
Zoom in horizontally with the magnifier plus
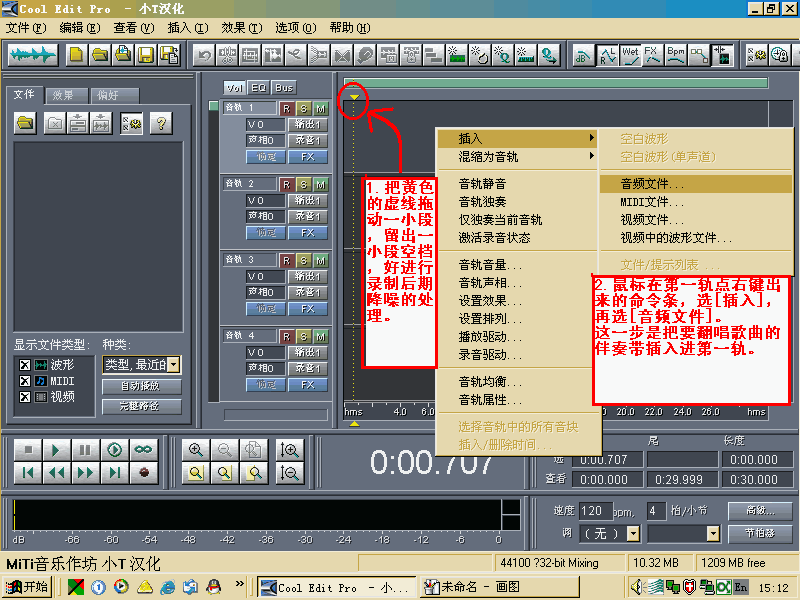[196, 450]
